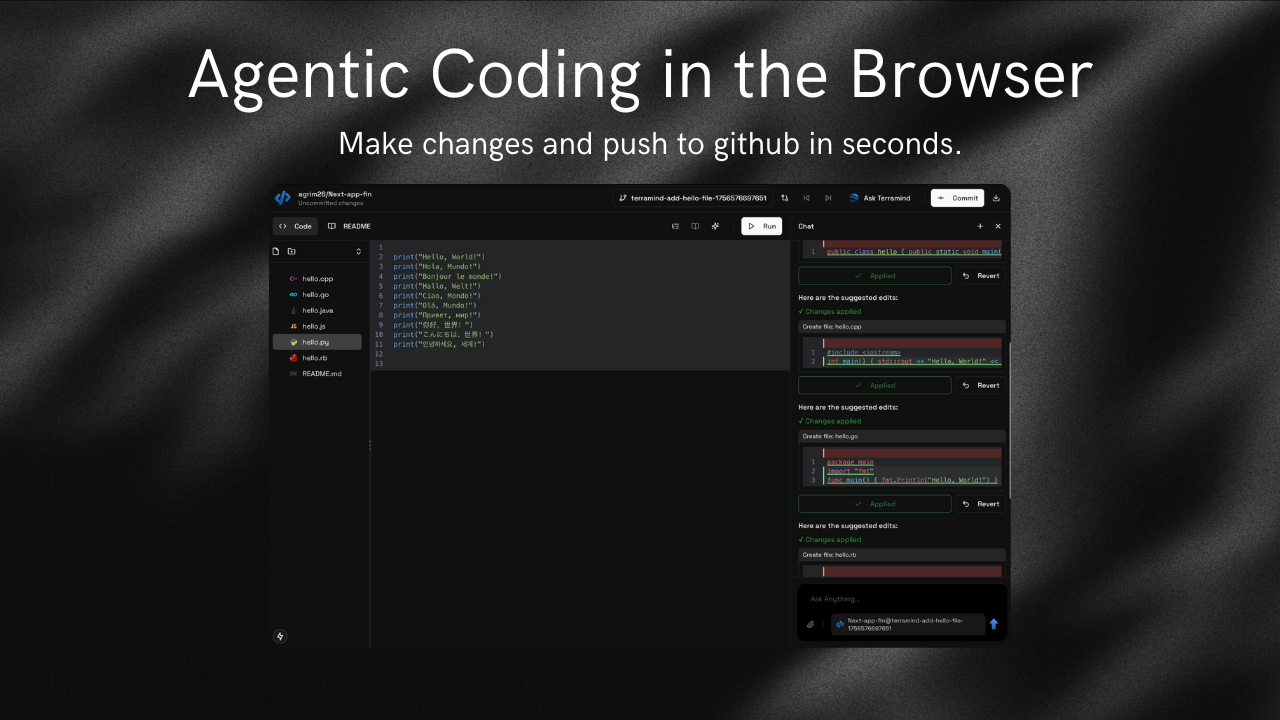This screenshot has height=720, width=1280.
Task: Click the paperclip attachment icon in chat input
Action: [x=810, y=624]
